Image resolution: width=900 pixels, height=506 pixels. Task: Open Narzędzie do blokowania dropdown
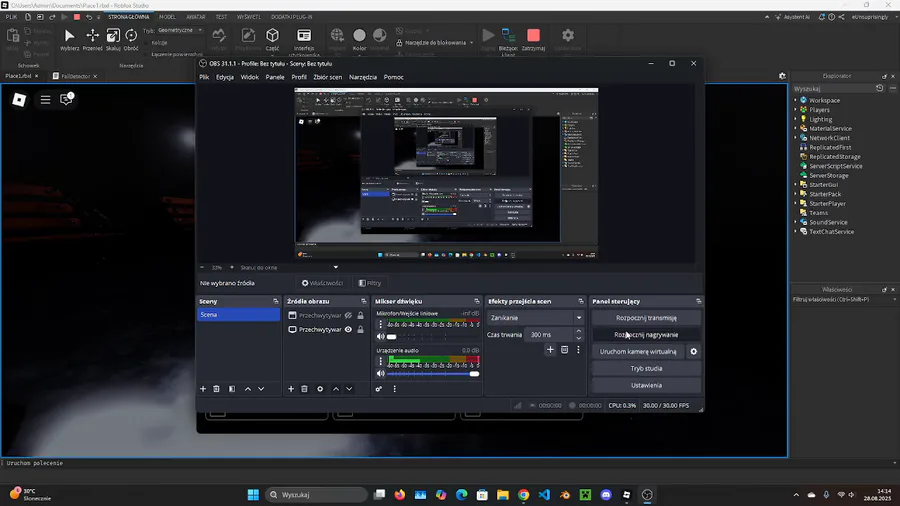tap(471, 43)
